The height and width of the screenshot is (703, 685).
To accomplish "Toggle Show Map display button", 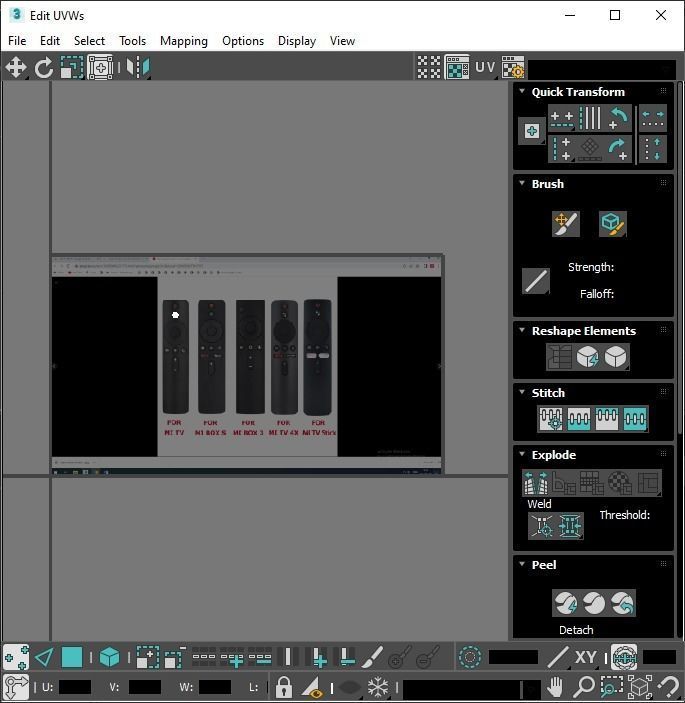I will pyautogui.click(x=457, y=68).
